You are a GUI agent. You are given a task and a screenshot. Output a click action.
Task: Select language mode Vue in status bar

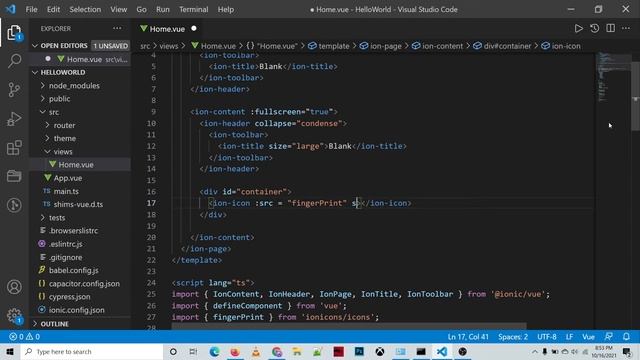tap(588, 337)
